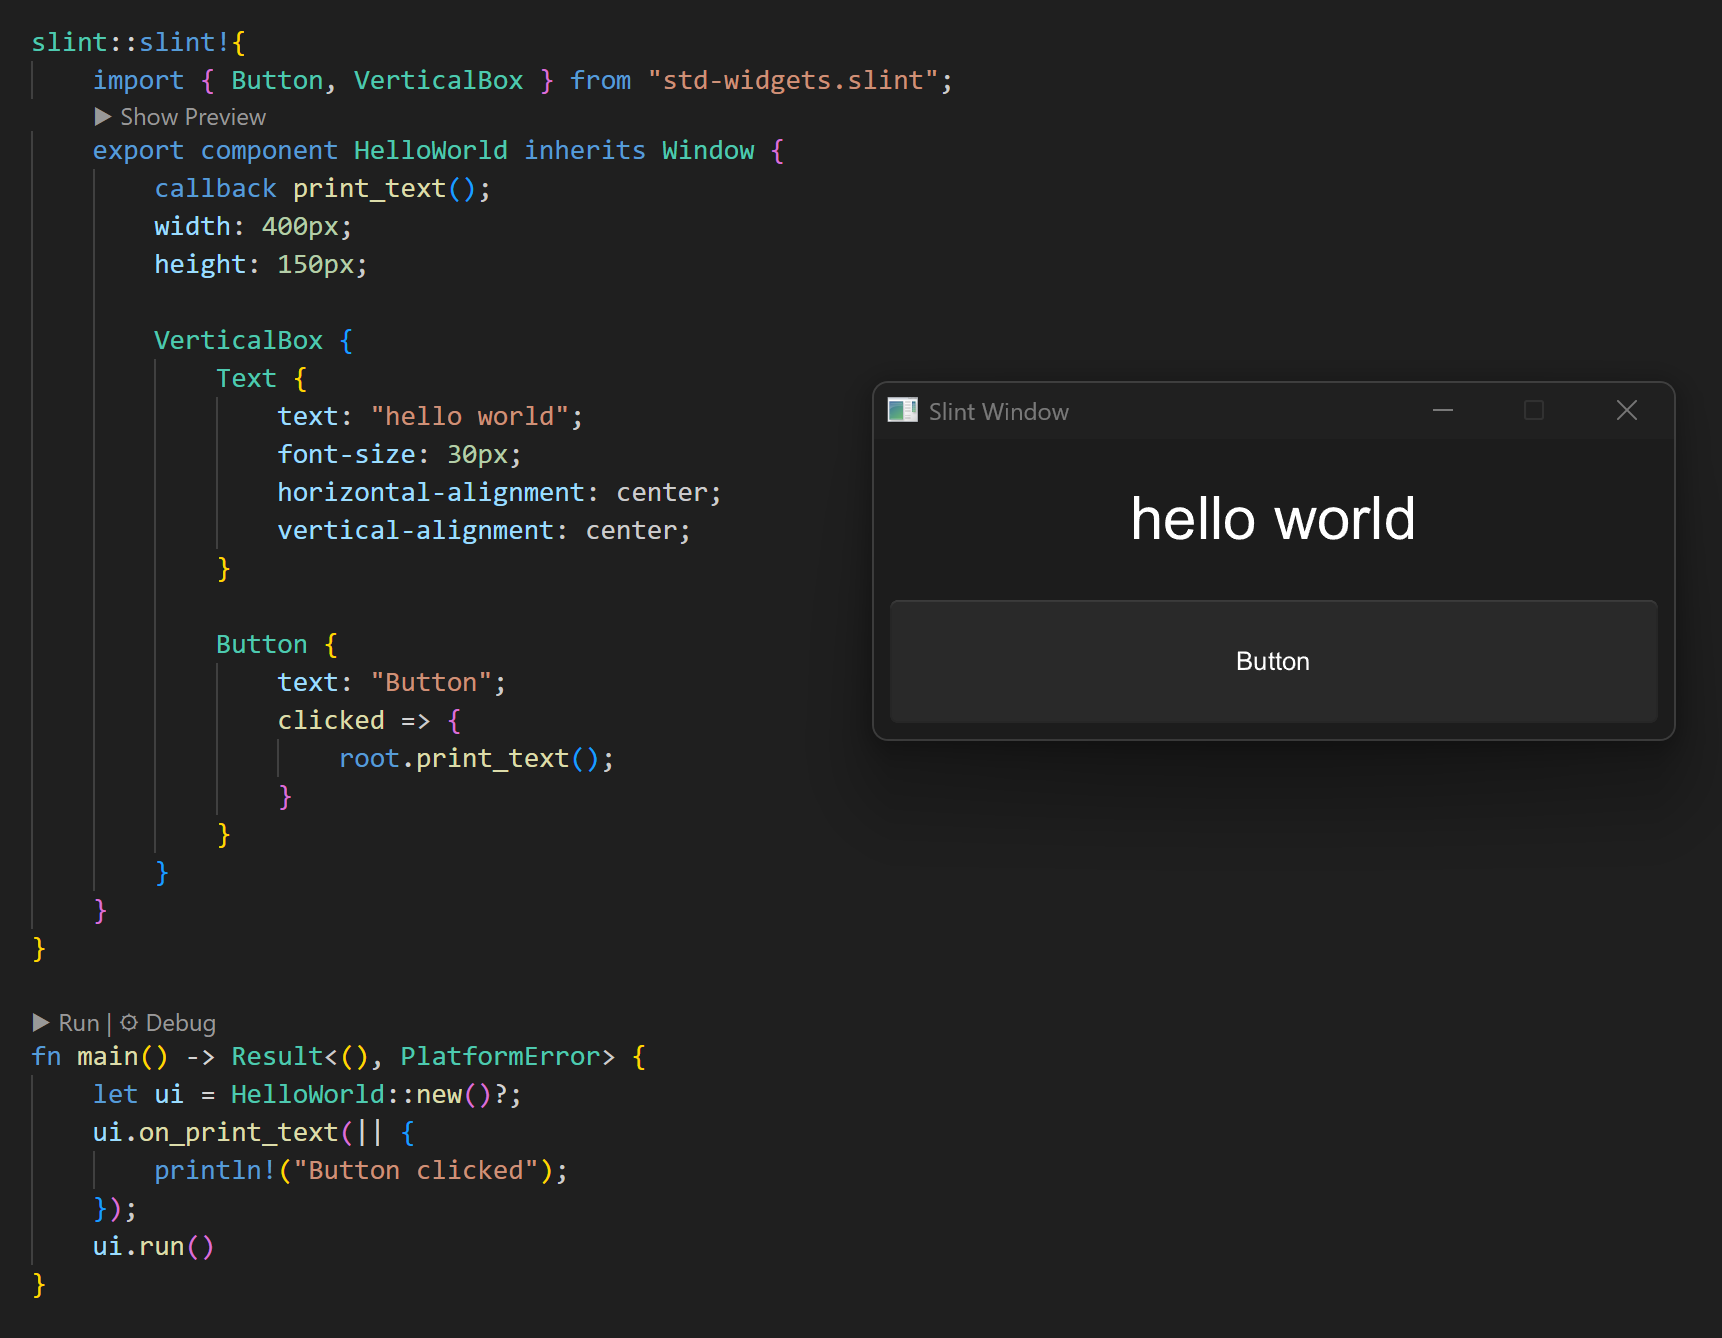1722x1338 pixels.
Task: Place cursor on HelloWorld component name
Action: pyautogui.click(x=430, y=150)
